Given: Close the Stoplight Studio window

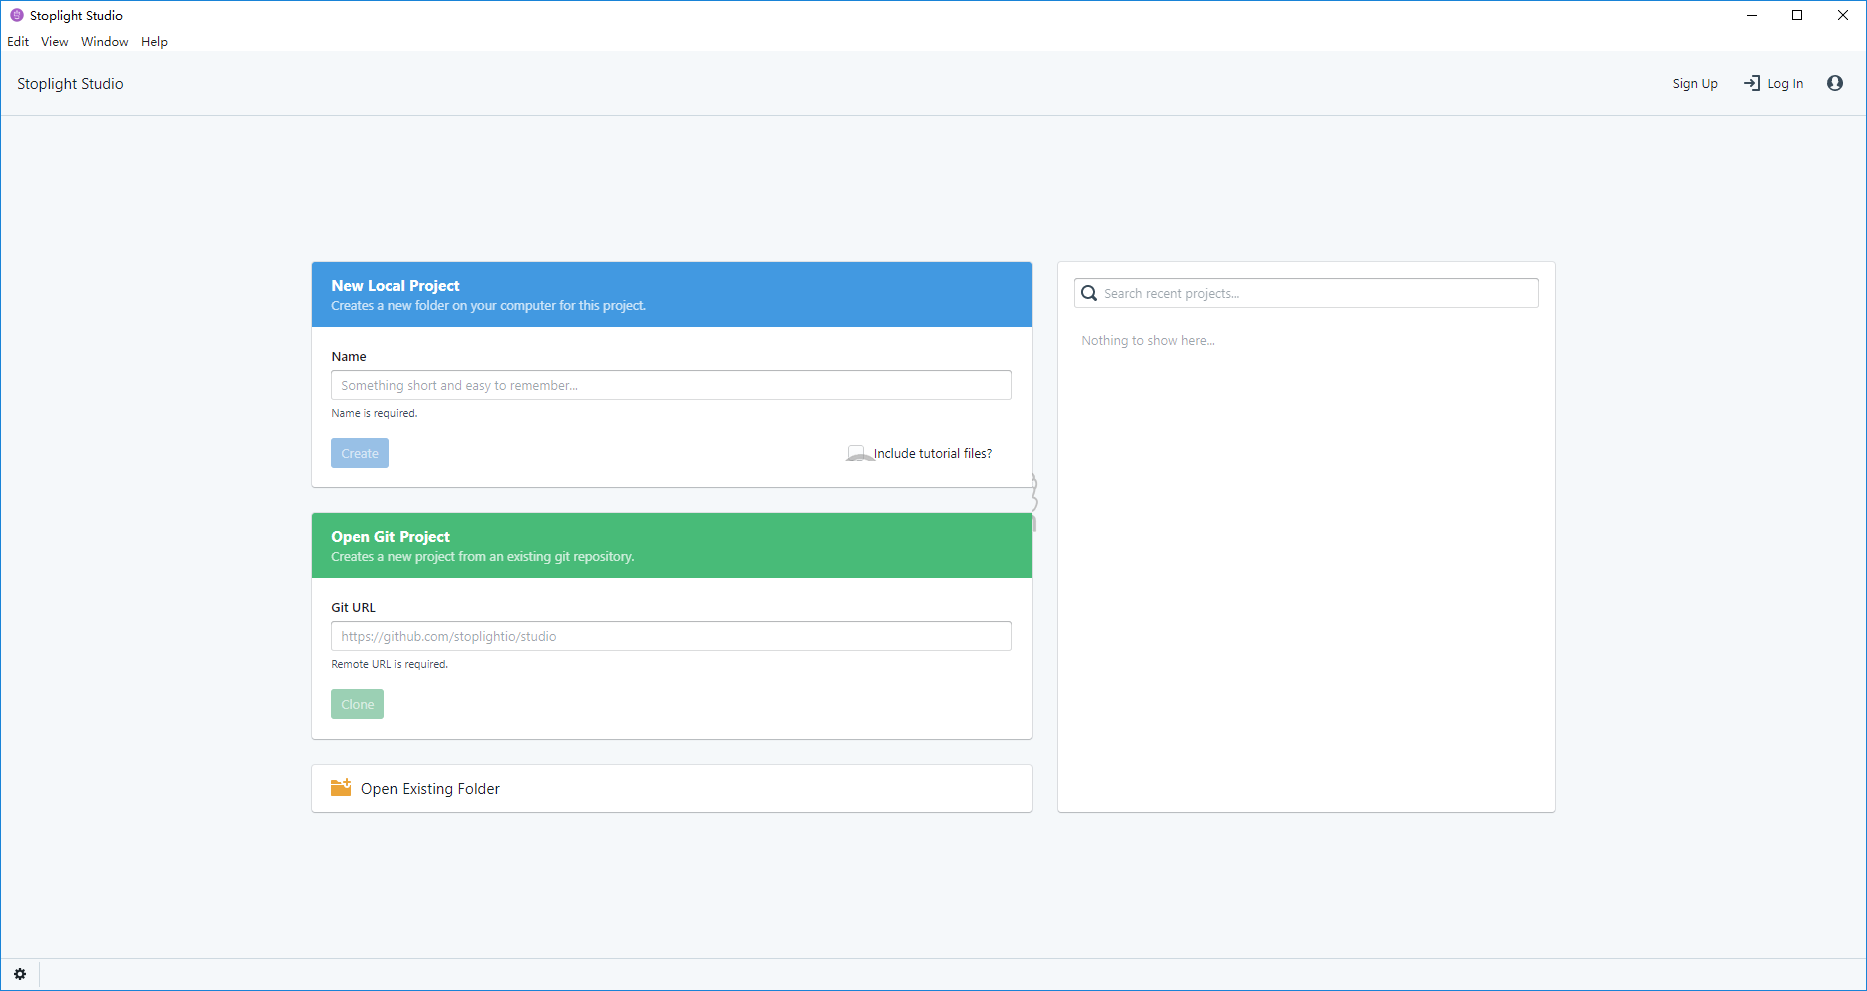Looking at the screenshot, I should click(x=1843, y=15).
